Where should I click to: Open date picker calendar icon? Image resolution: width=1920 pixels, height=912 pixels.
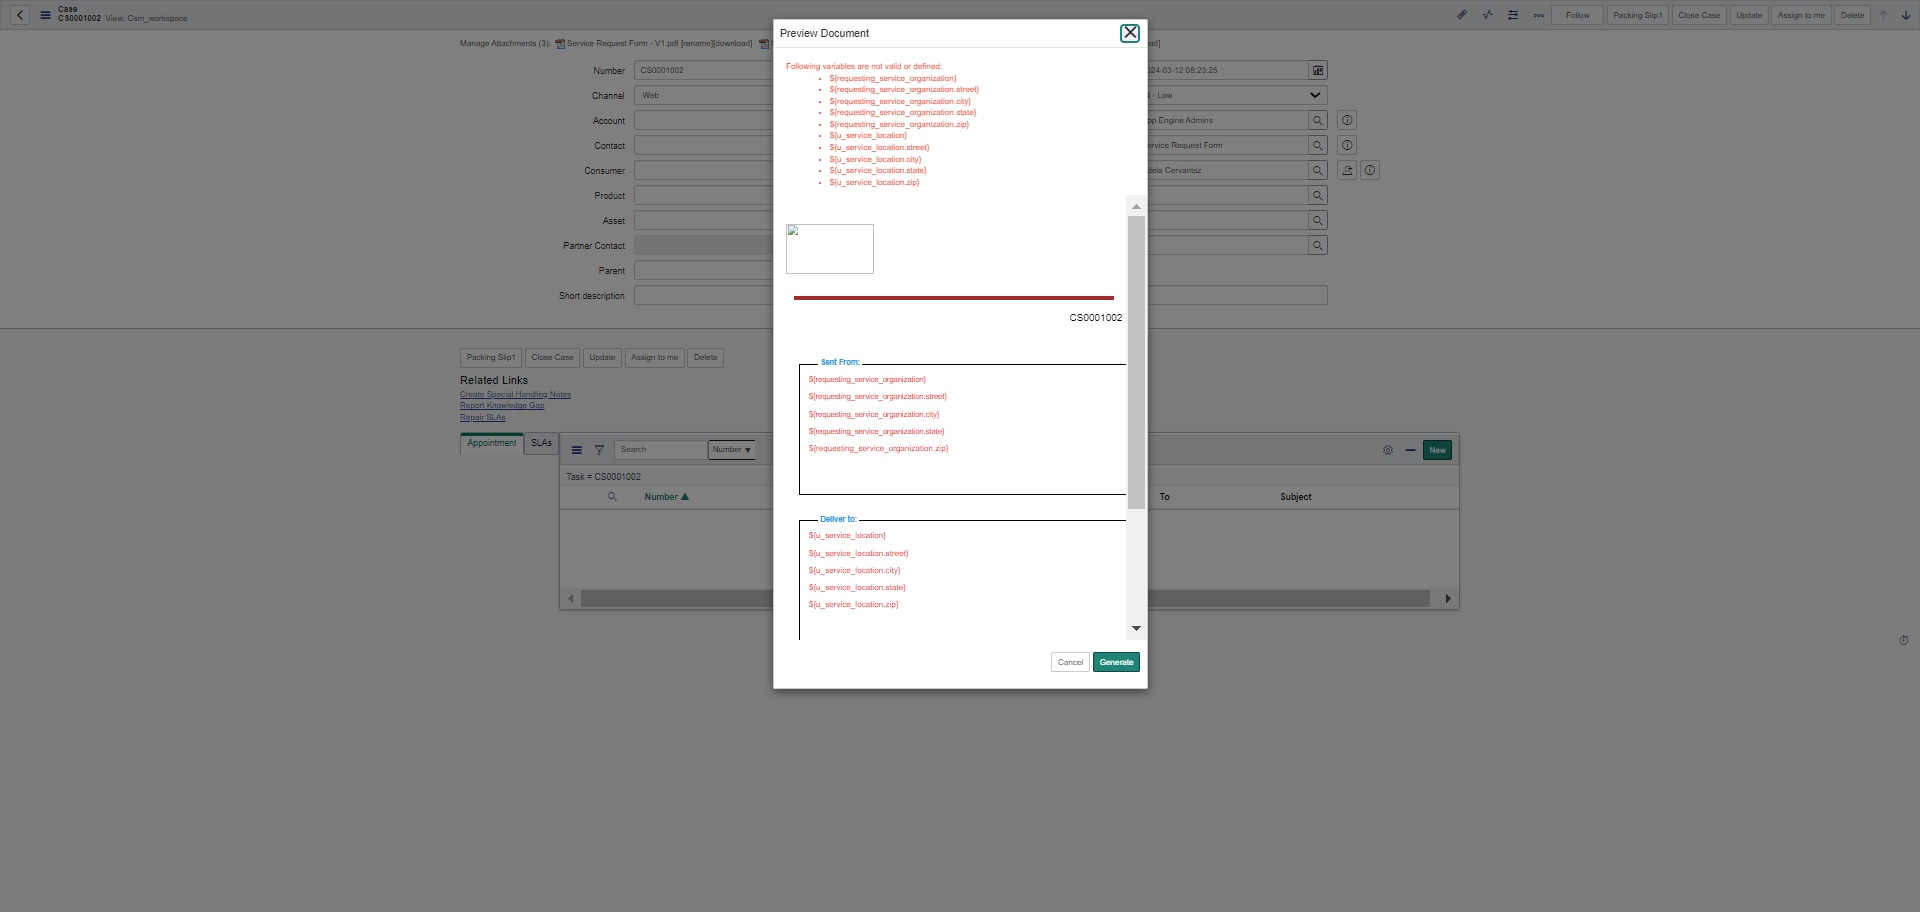pos(1318,70)
